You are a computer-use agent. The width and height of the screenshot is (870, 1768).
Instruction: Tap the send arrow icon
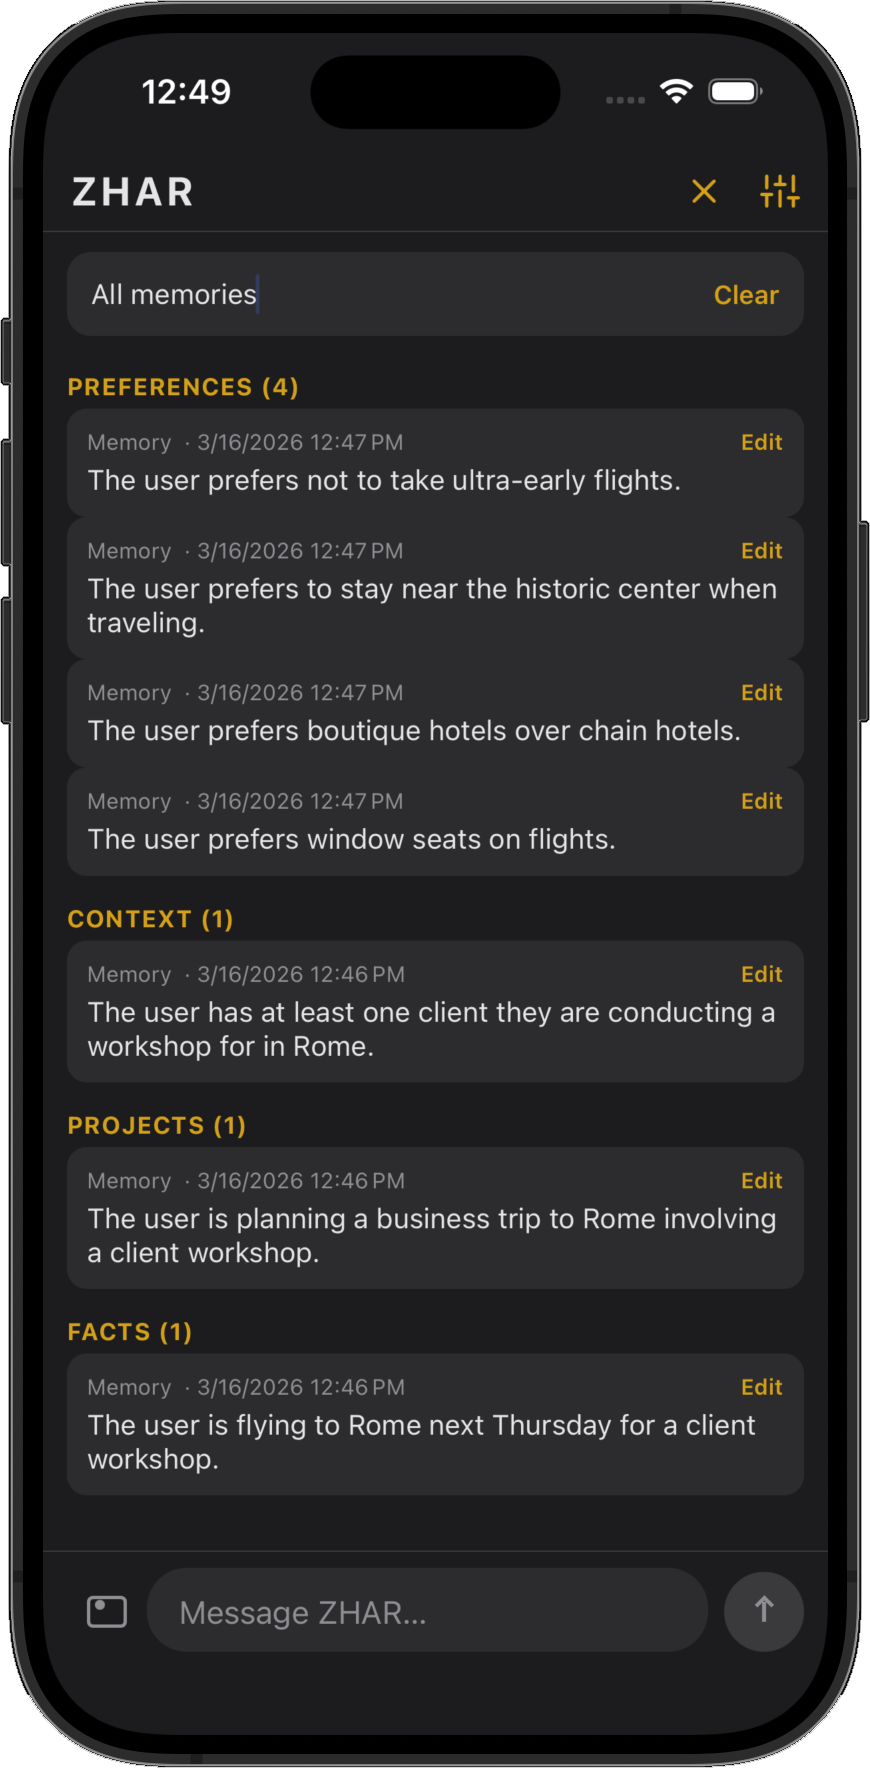tap(762, 1611)
